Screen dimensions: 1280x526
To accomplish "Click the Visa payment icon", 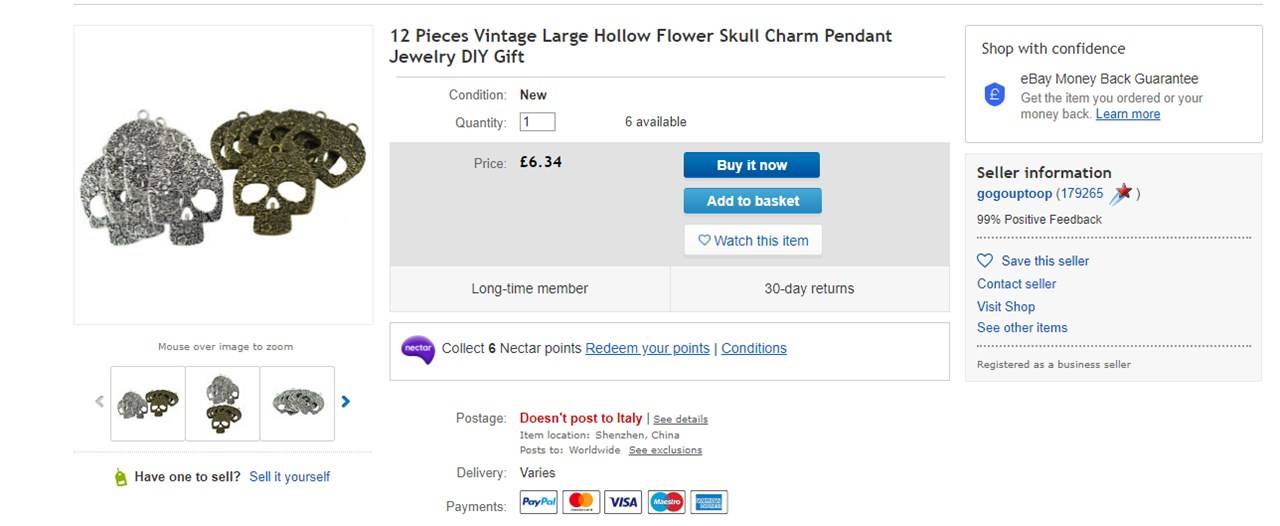I will [623, 502].
